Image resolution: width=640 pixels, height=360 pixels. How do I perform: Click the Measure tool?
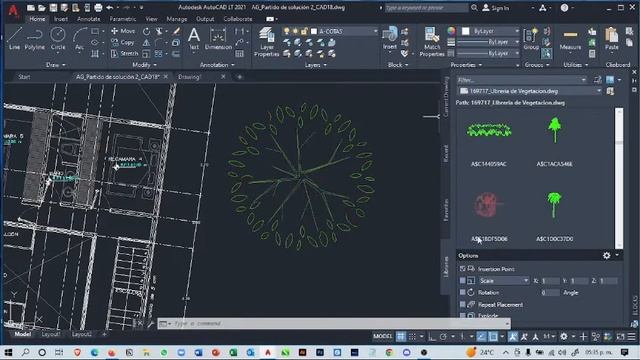point(570,38)
